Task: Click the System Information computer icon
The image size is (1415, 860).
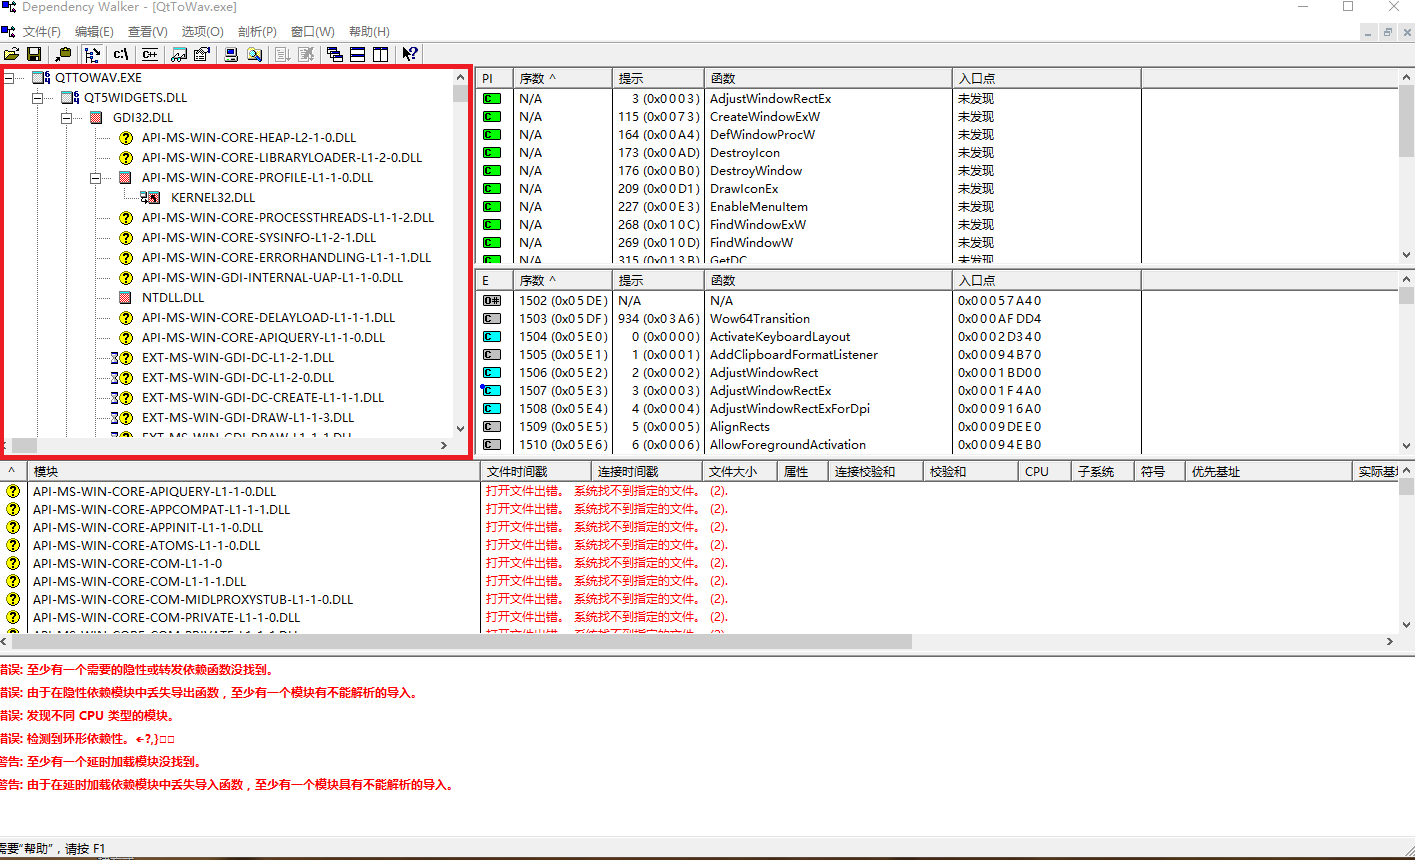Action: (x=232, y=54)
